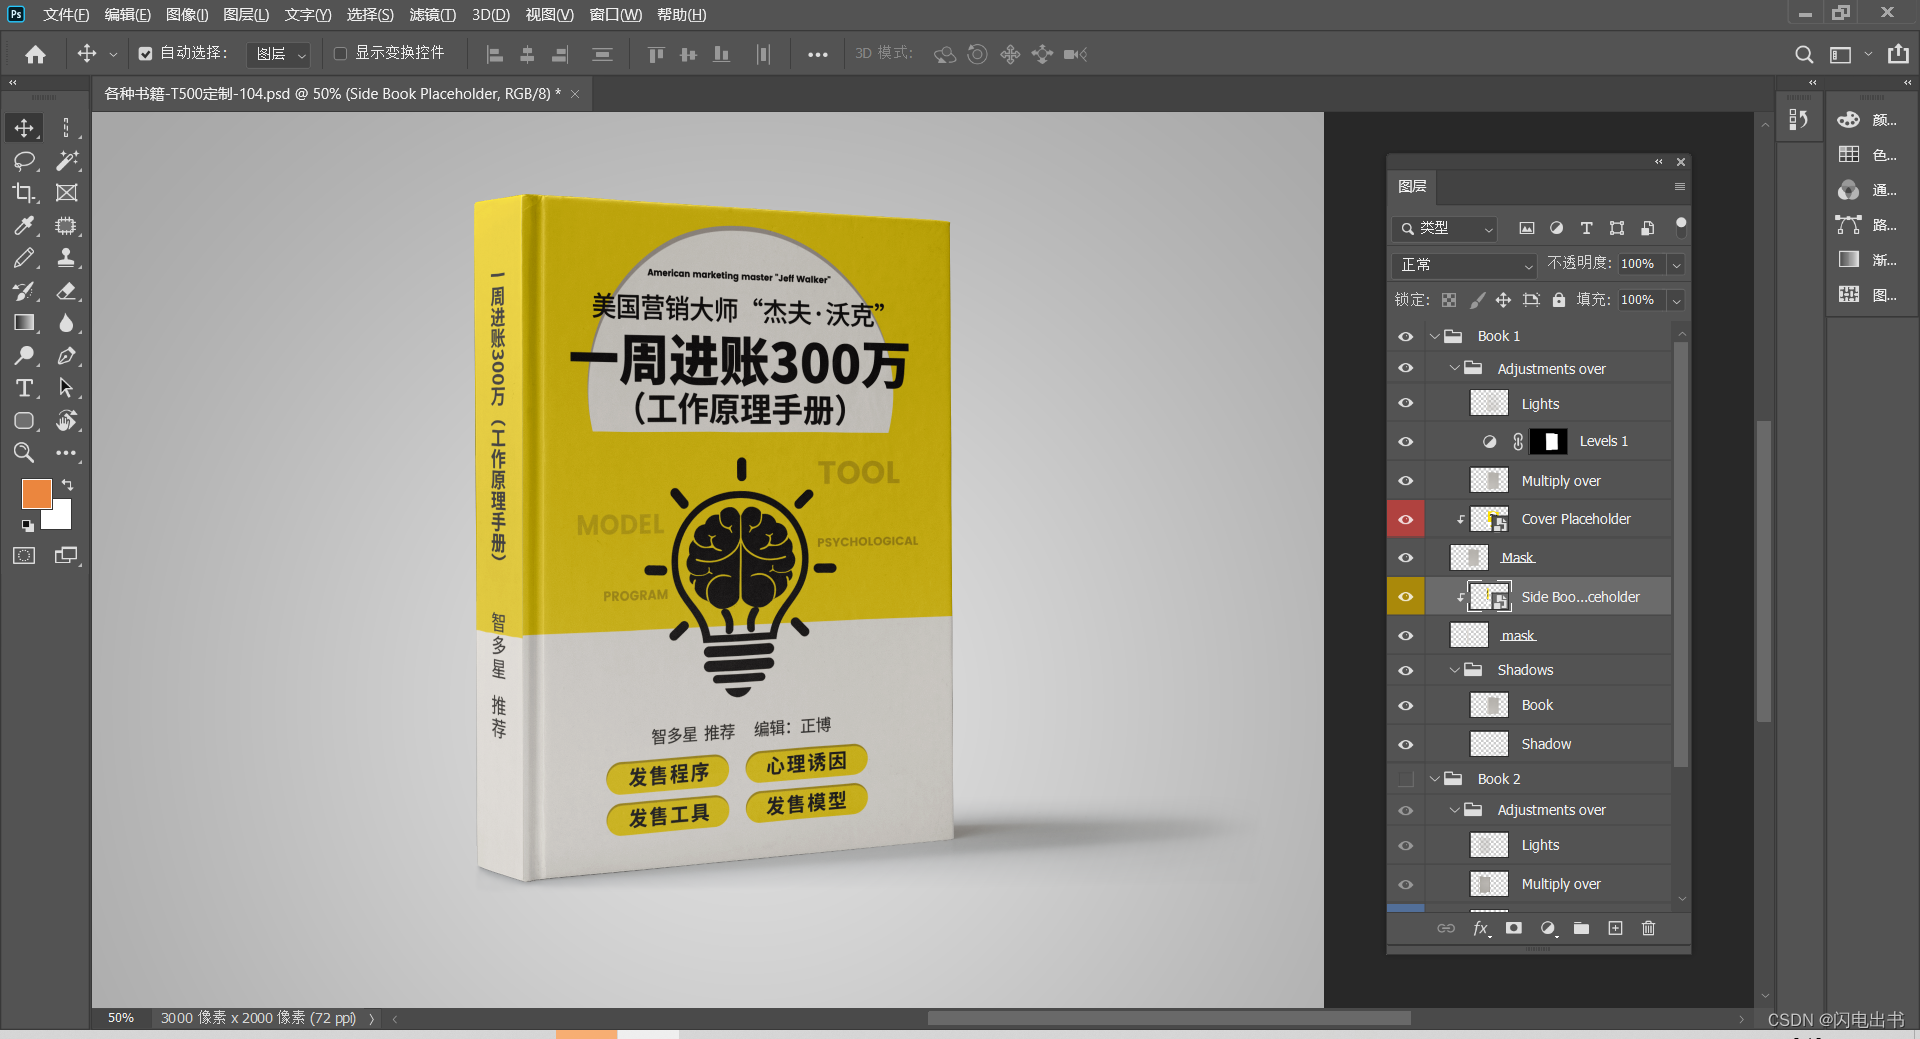Open the opacity (不透明度) dropdown arrow

pyautogui.click(x=1677, y=264)
